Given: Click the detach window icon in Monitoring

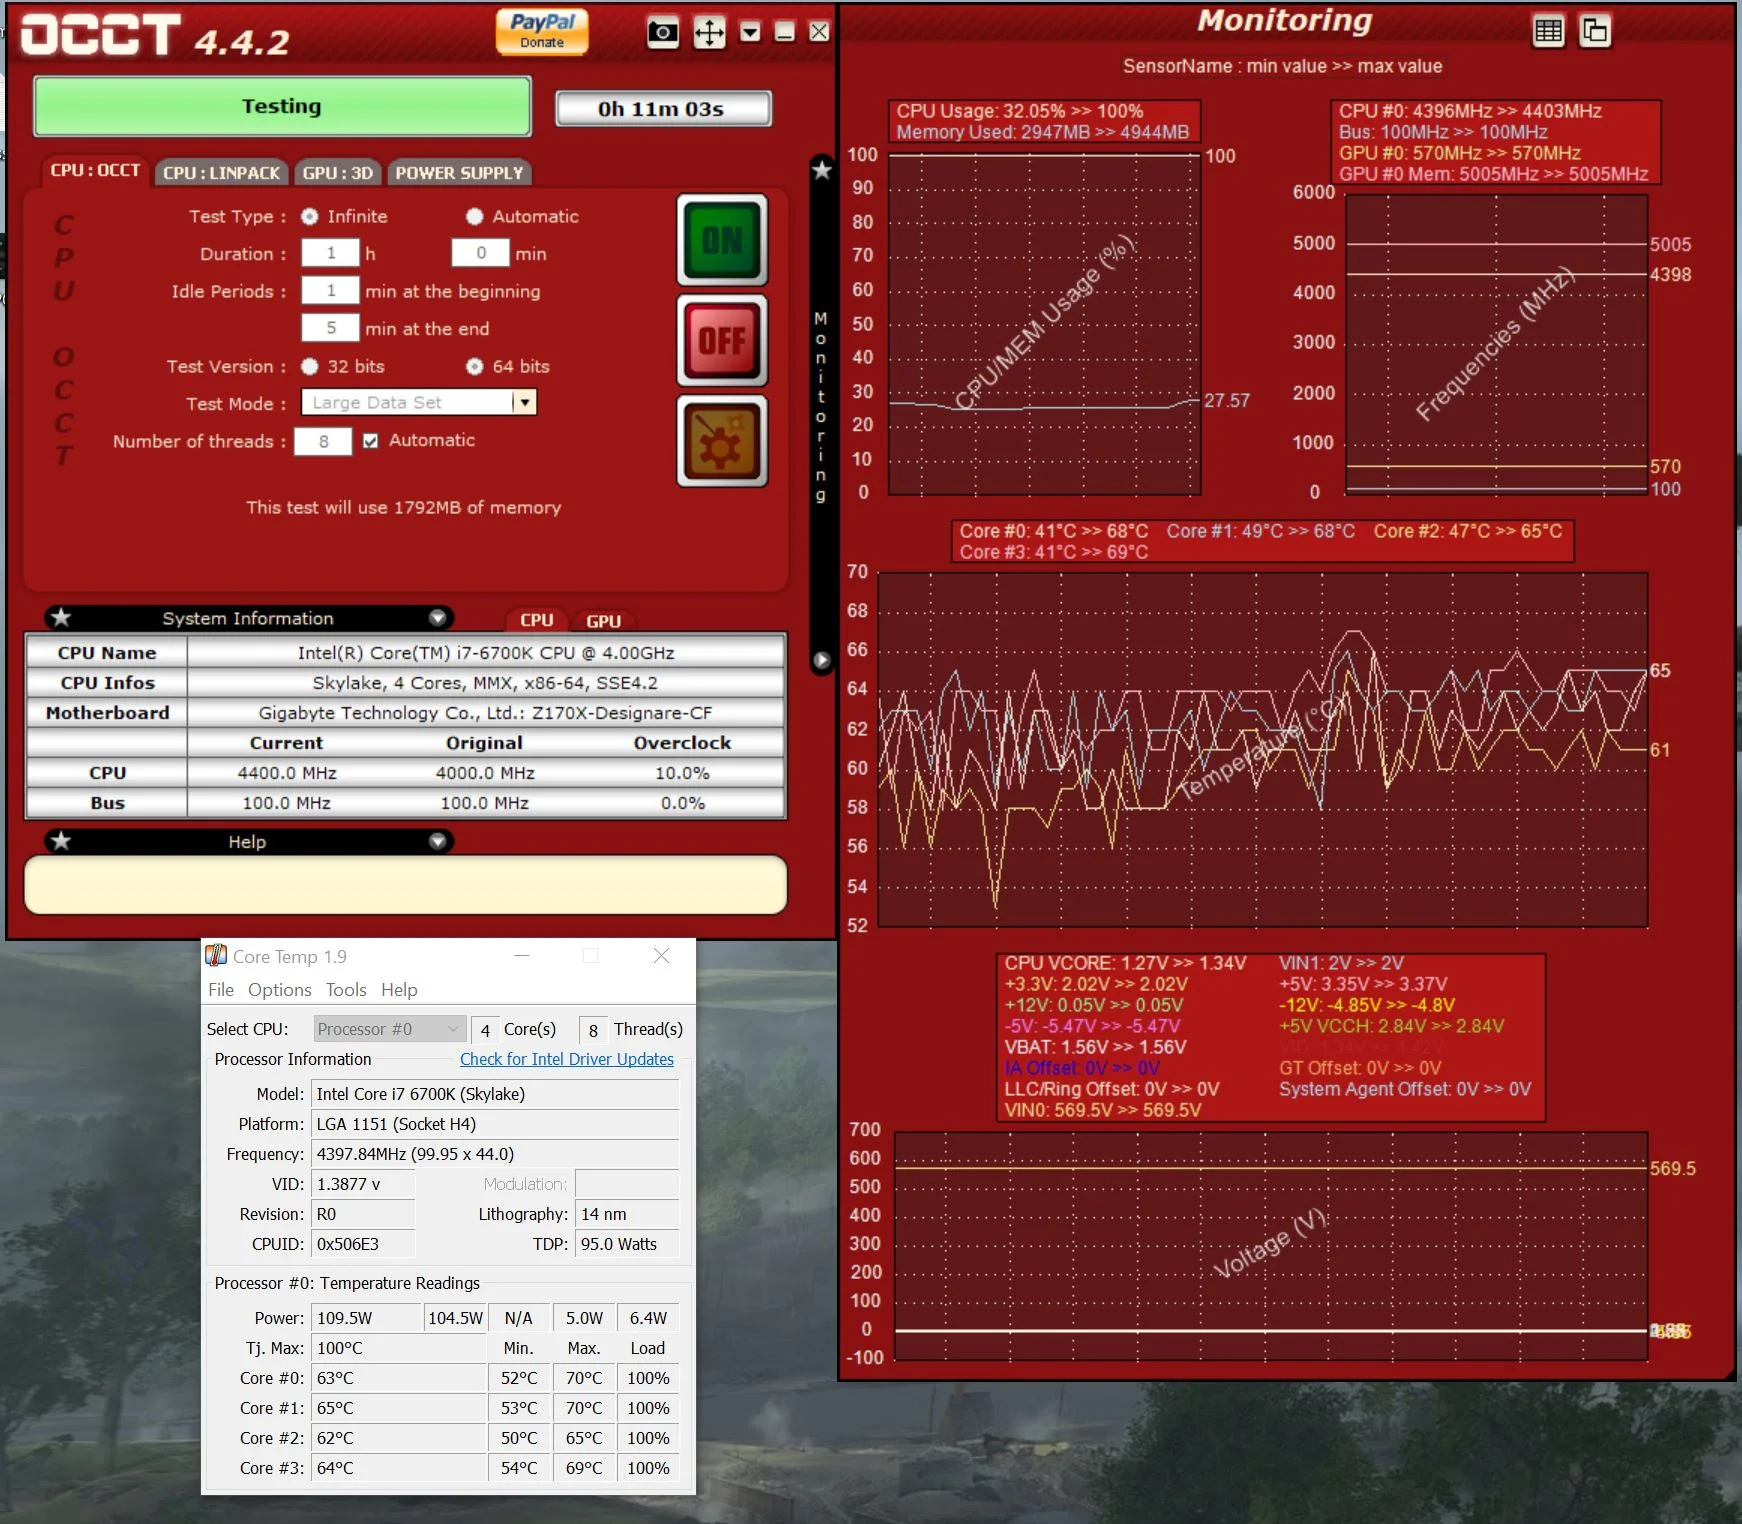Looking at the screenshot, I should (1594, 31).
